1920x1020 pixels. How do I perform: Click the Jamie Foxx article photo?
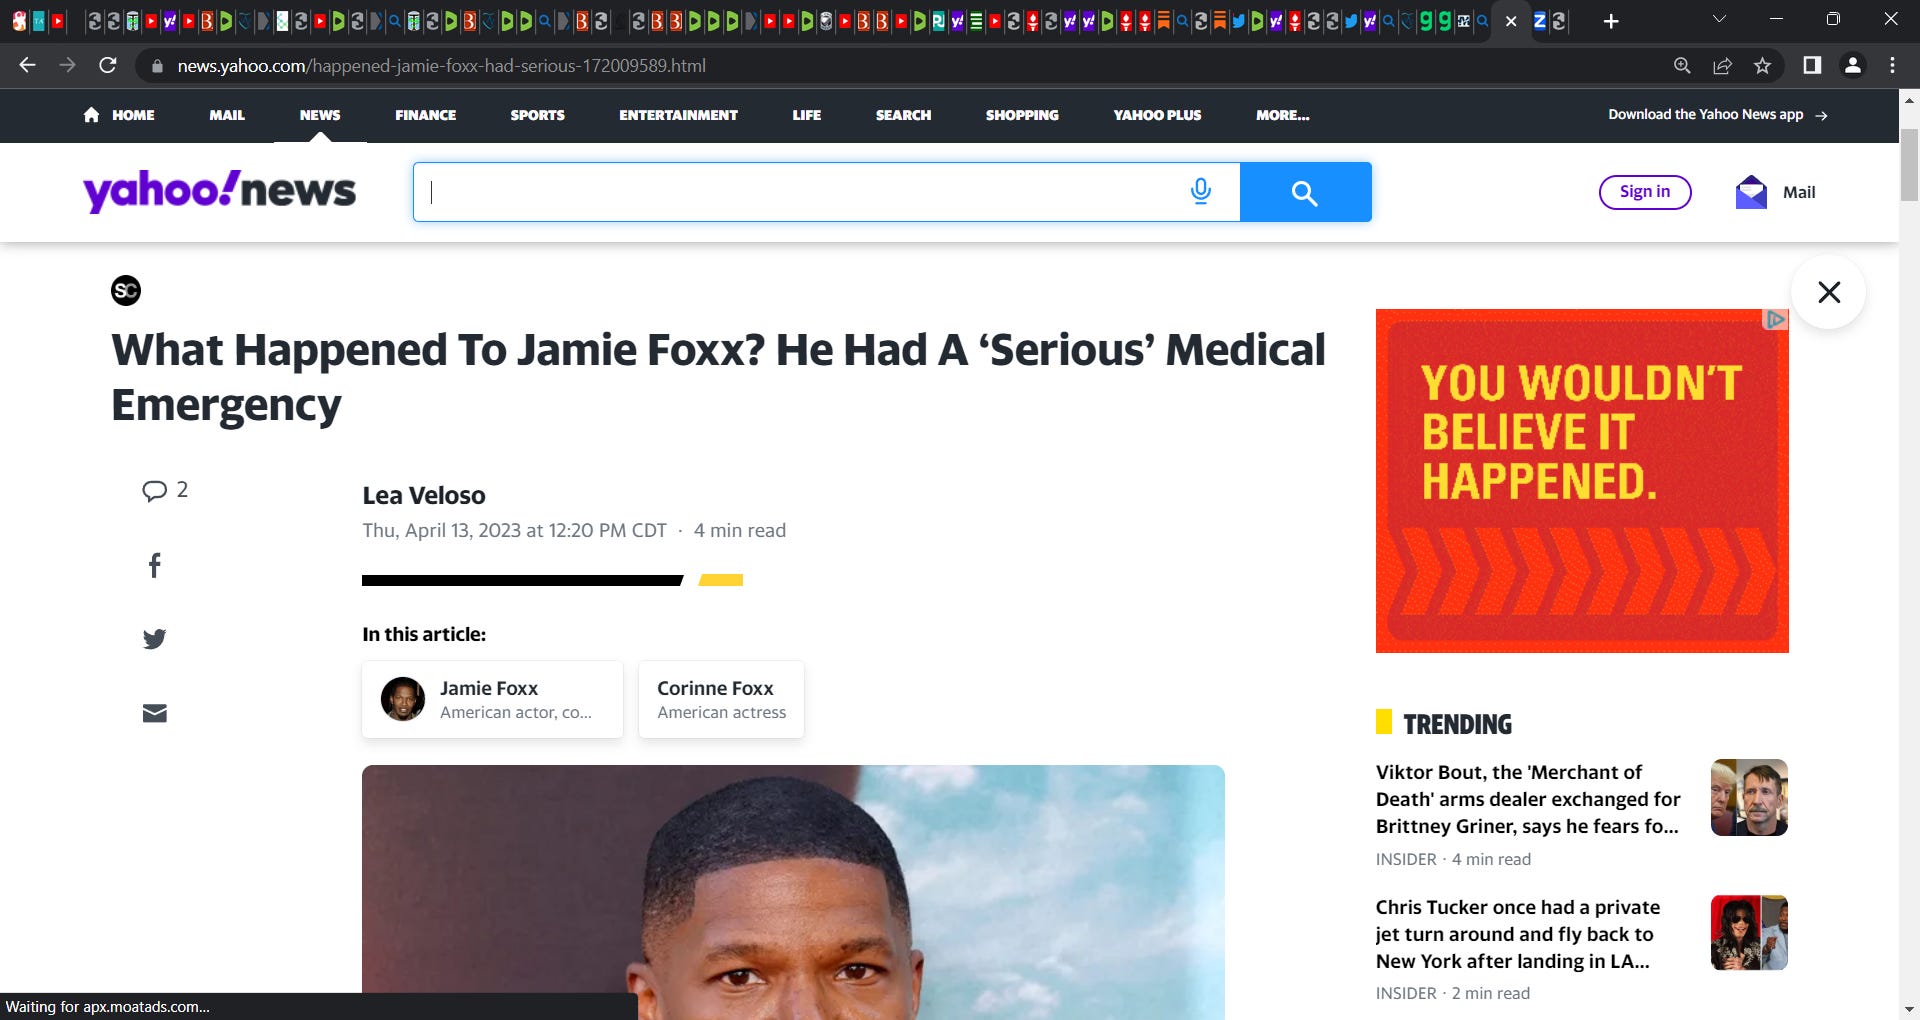click(x=793, y=892)
